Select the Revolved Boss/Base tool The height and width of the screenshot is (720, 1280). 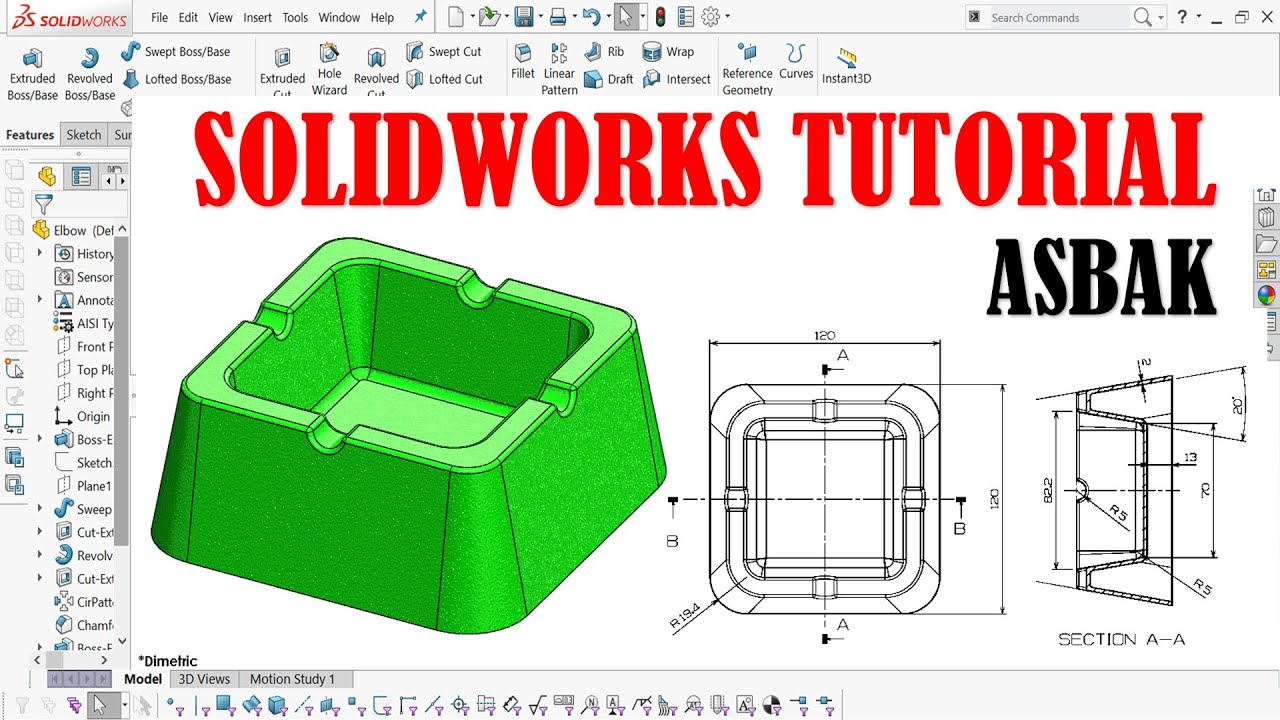pyautogui.click(x=90, y=74)
